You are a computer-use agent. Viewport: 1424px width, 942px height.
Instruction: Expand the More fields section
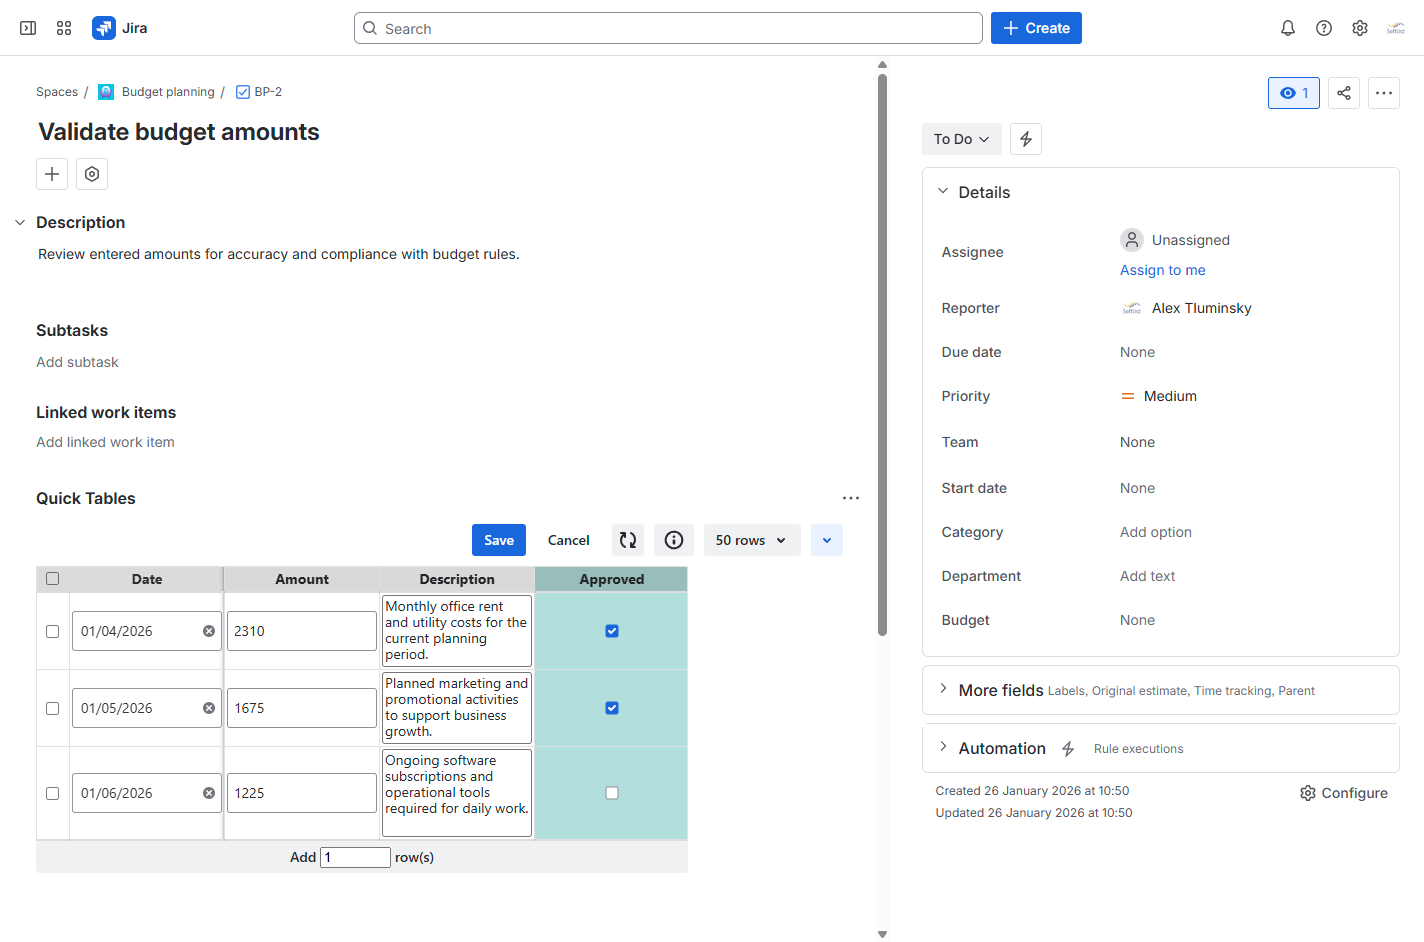(x=943, y=689)
